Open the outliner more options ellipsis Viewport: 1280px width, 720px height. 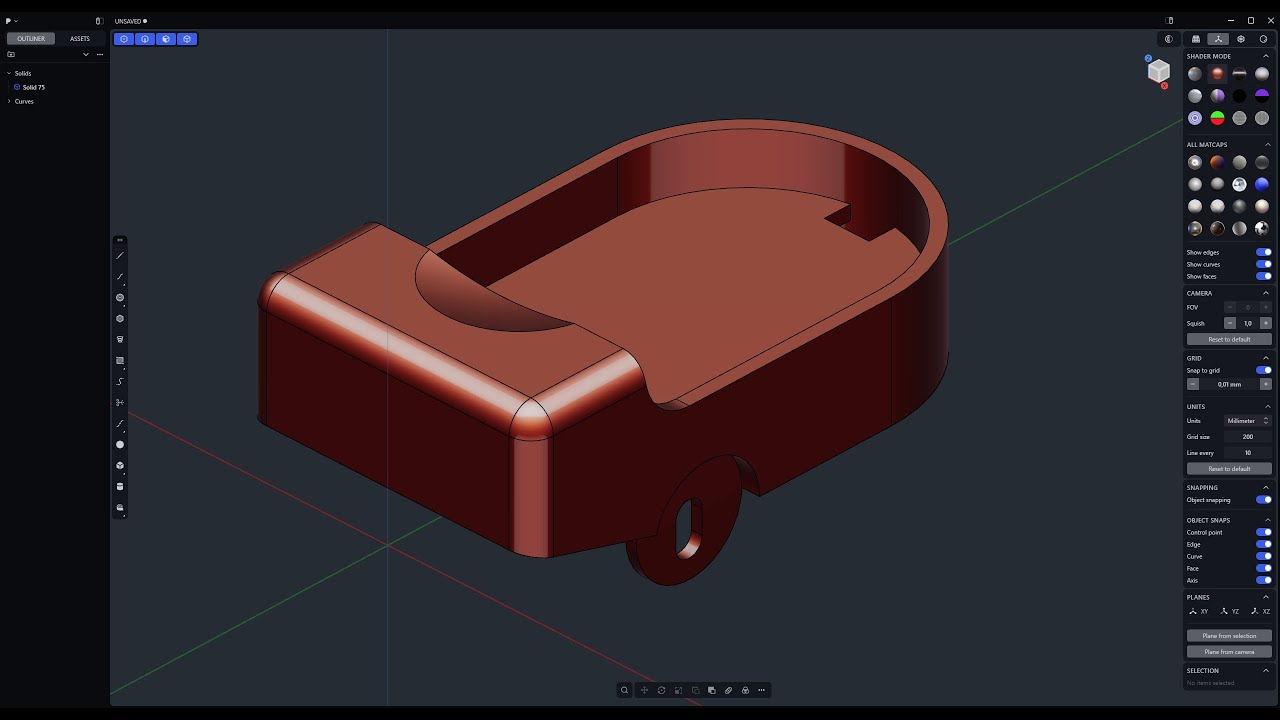(x=99, y=54)
